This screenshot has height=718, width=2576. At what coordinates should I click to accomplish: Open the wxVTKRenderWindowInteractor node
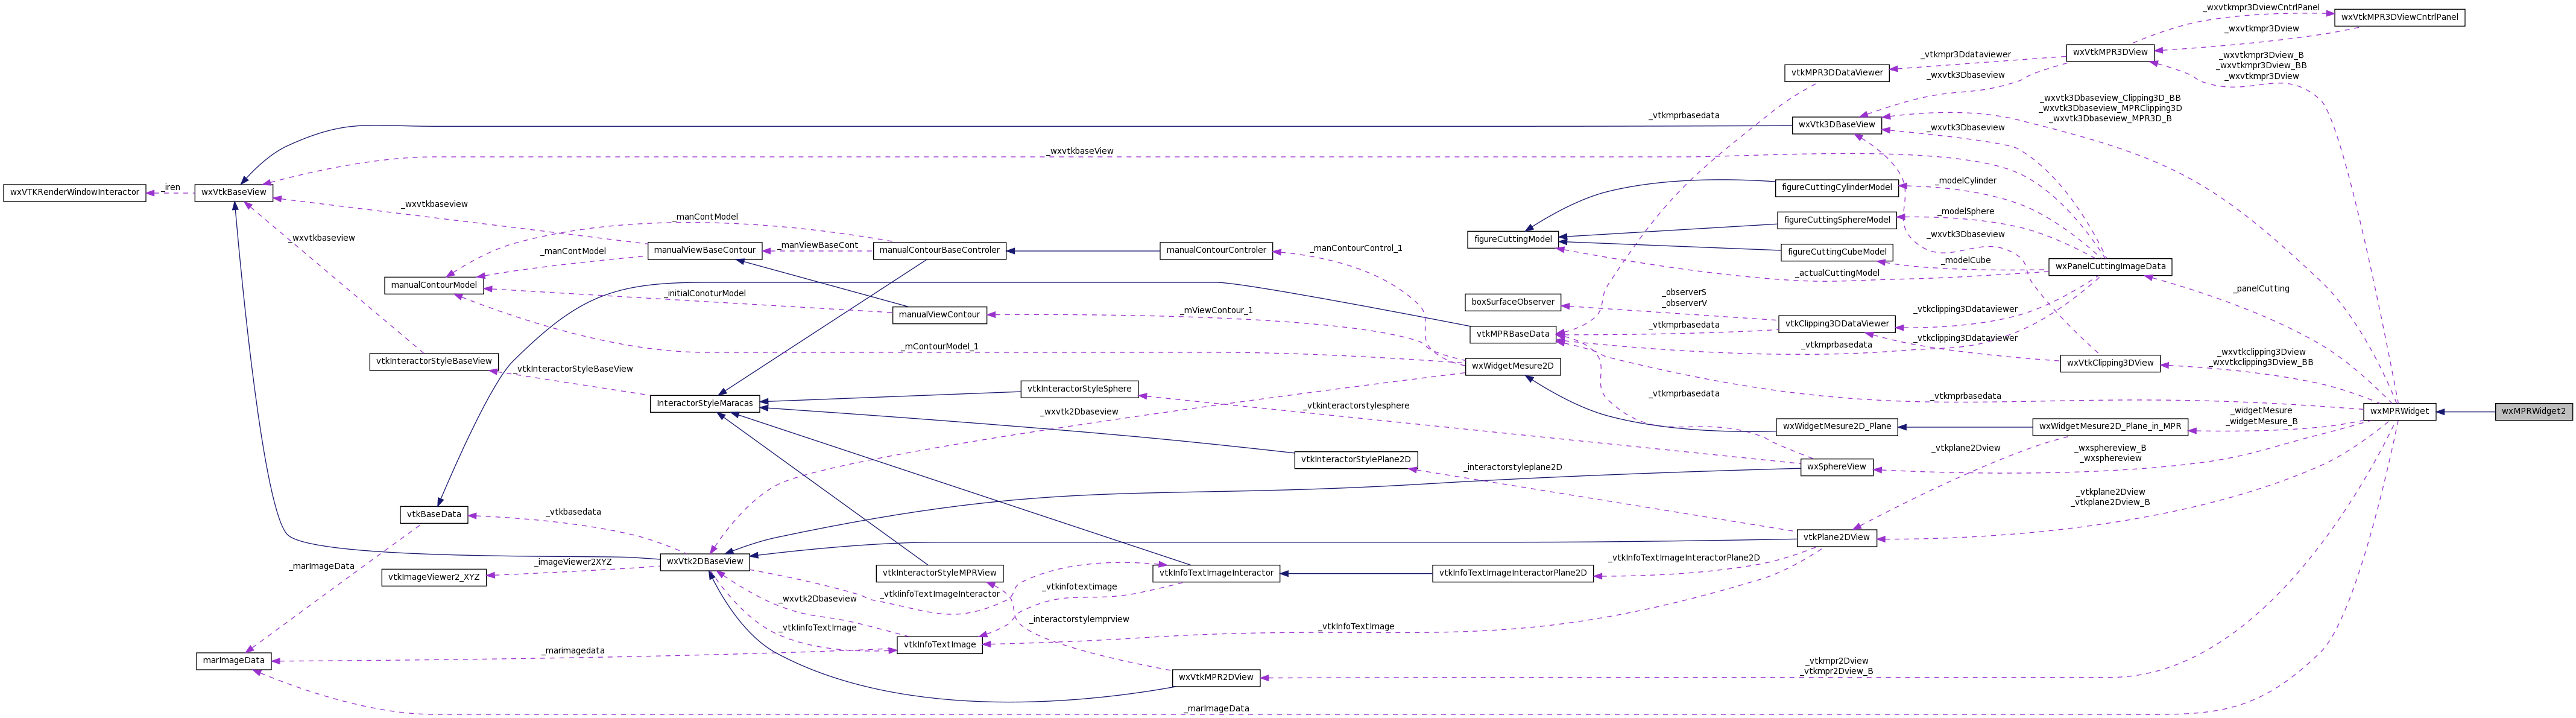pos(75,192)
